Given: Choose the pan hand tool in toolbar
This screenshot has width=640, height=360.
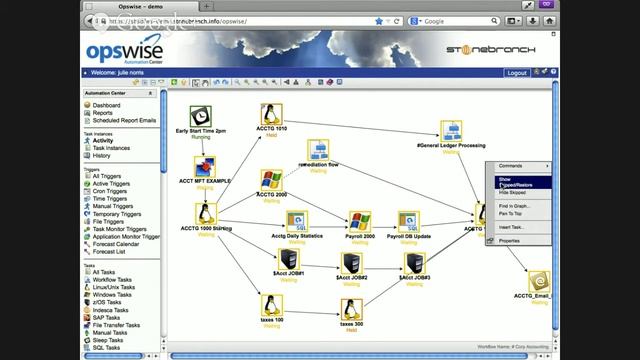Looking at the screenshot, I should [205, 82].
